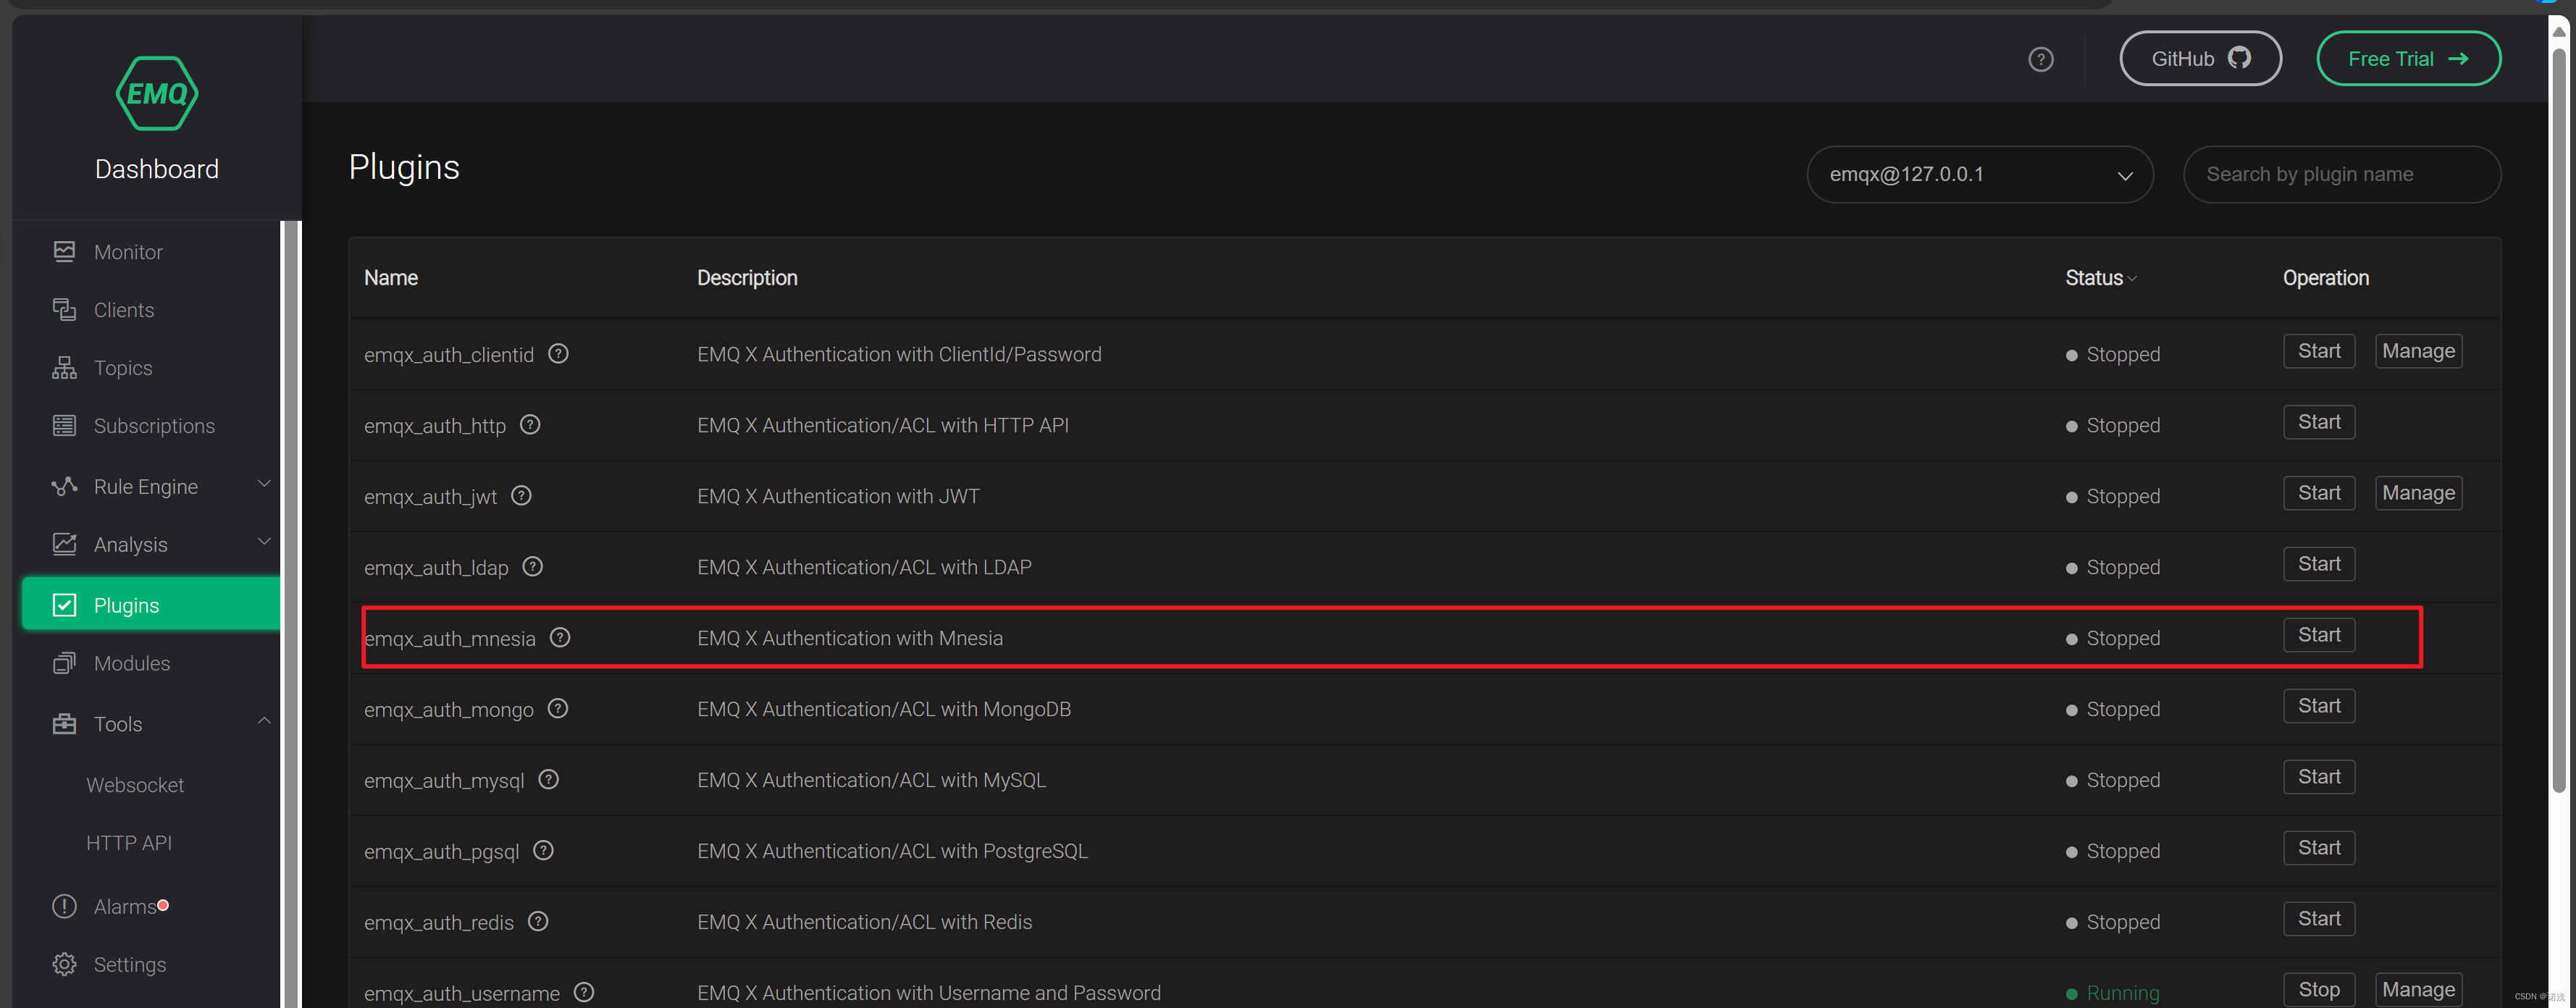Screen dimensions: 2576x1008
Task: Open the Status column filter arrow
Action: click(x=2132, y=279)
